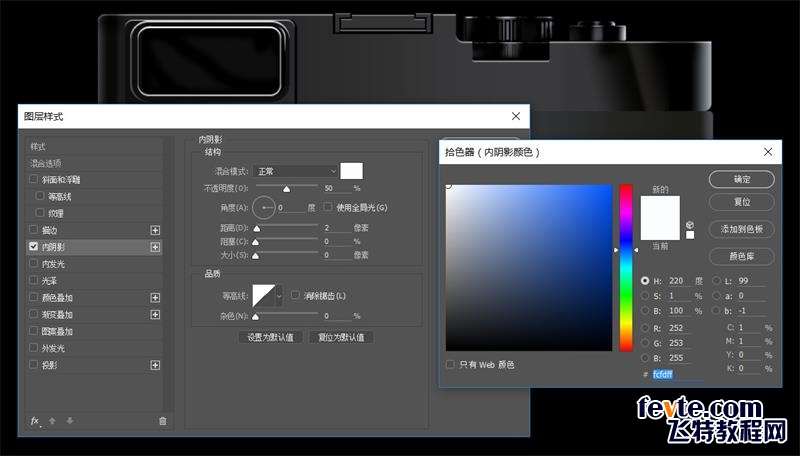Click the 等高线 contour thumbnail
This screenshot has width=800, height=456.
pyautogui.click(x=264, y=296)
